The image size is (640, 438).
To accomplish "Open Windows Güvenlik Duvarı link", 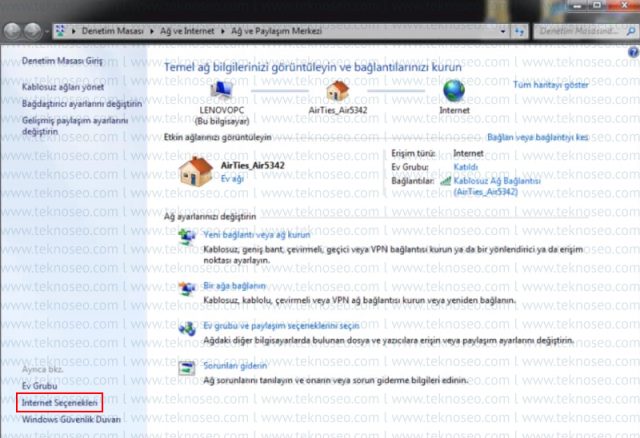I will [71, 420].
